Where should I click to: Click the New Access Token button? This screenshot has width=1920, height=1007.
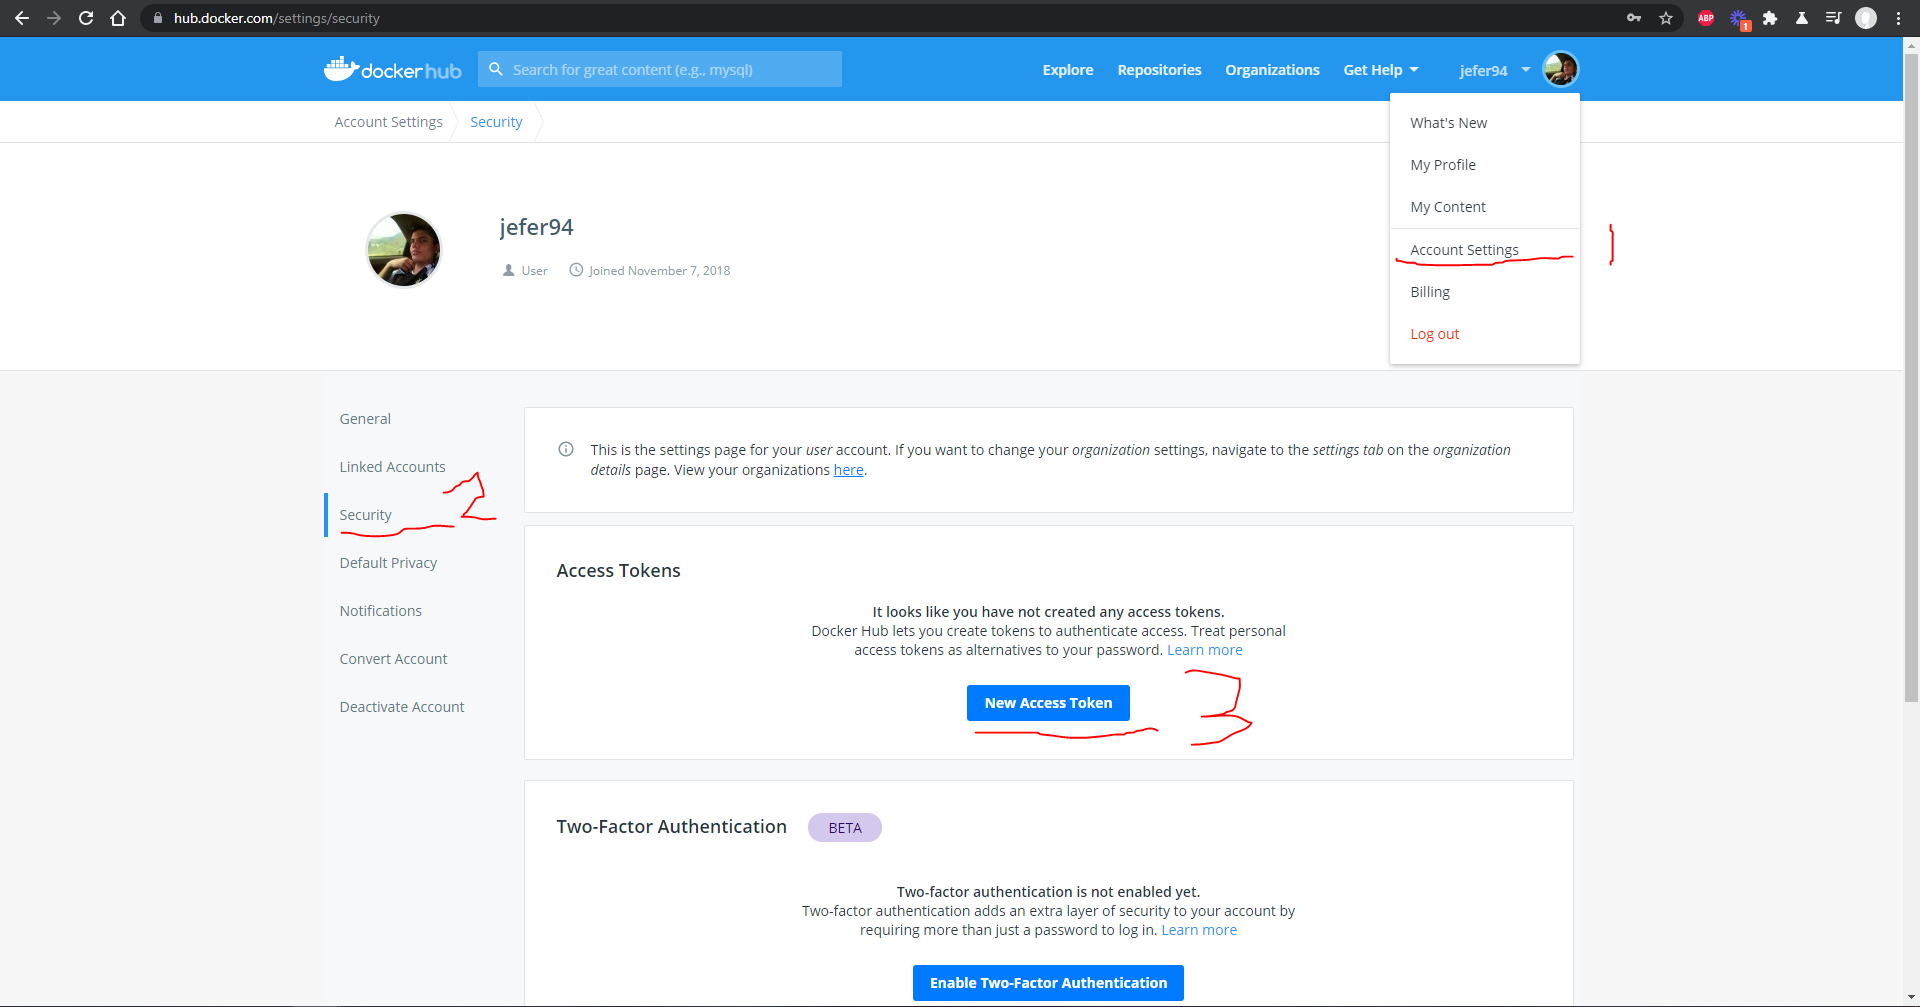pyautogui.click(x=1048, y=703)
